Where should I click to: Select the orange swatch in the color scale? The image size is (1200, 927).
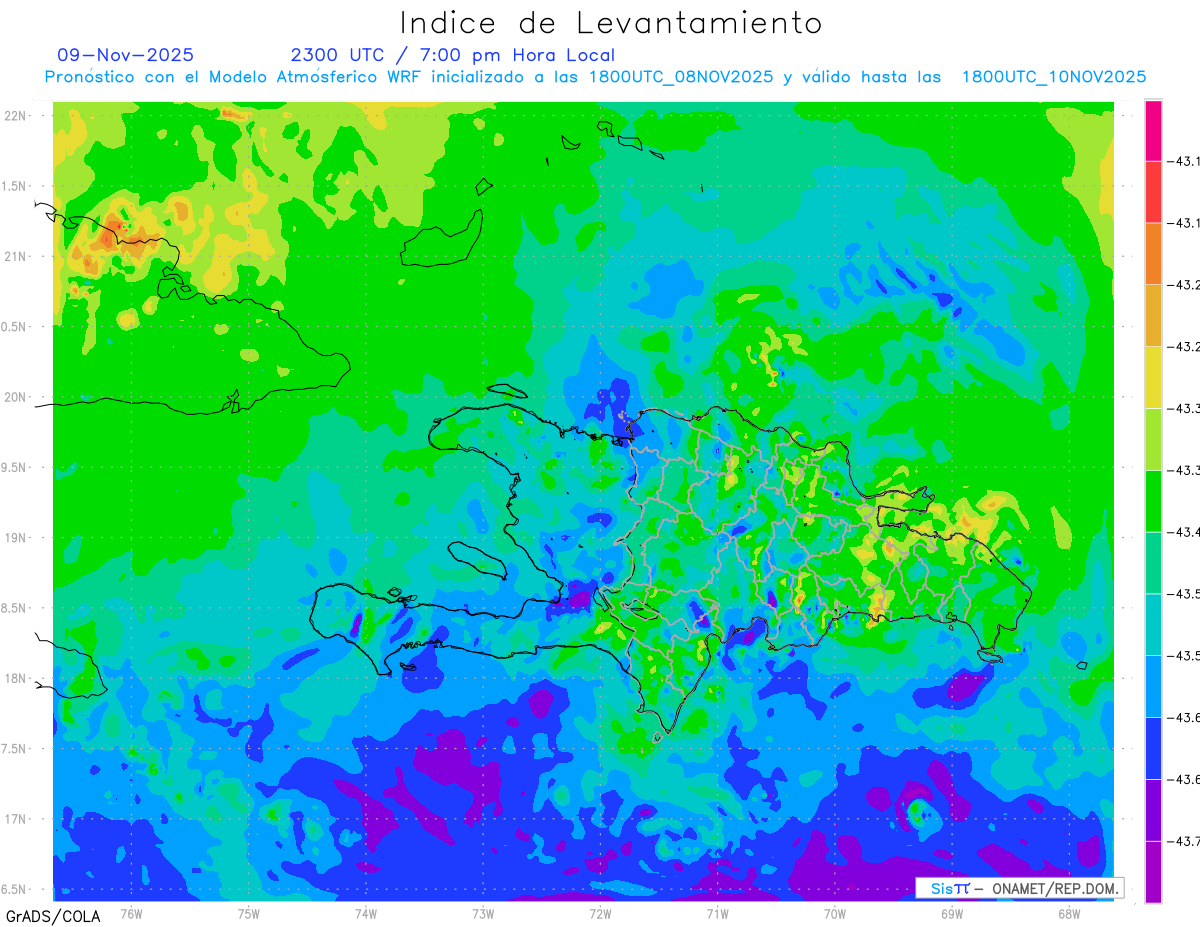pyautogui.click(x=1153, y=254)
